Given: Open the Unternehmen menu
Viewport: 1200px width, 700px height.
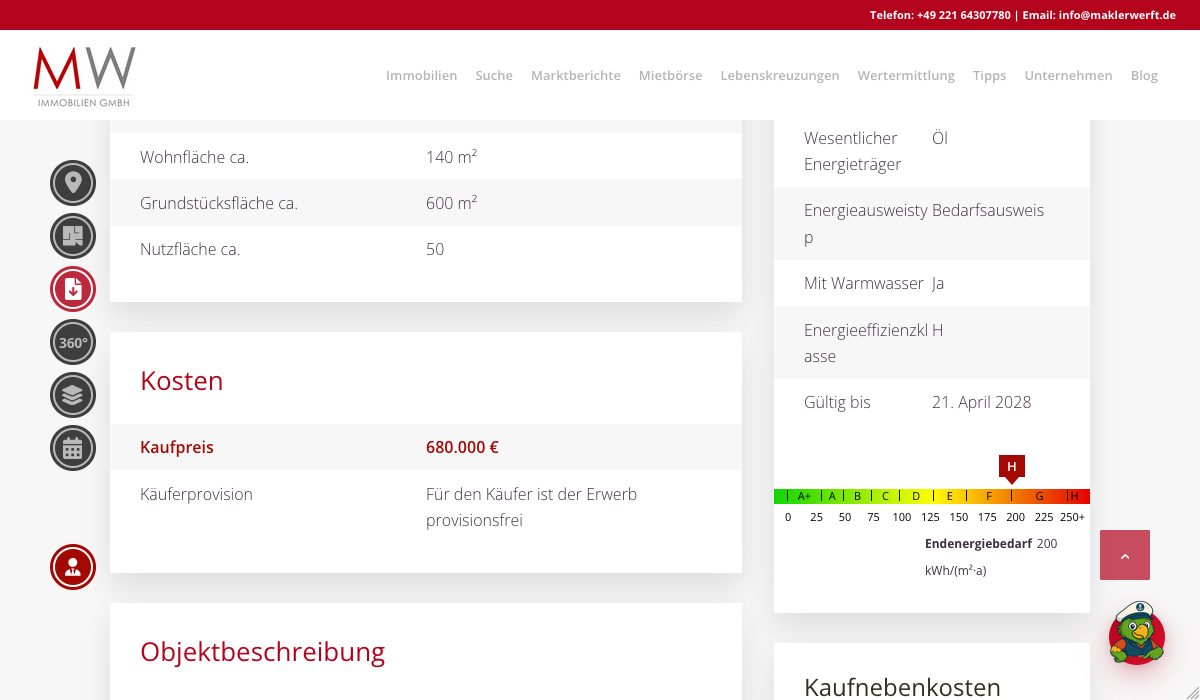Looking at the screenshot, I should (1068, 75).
